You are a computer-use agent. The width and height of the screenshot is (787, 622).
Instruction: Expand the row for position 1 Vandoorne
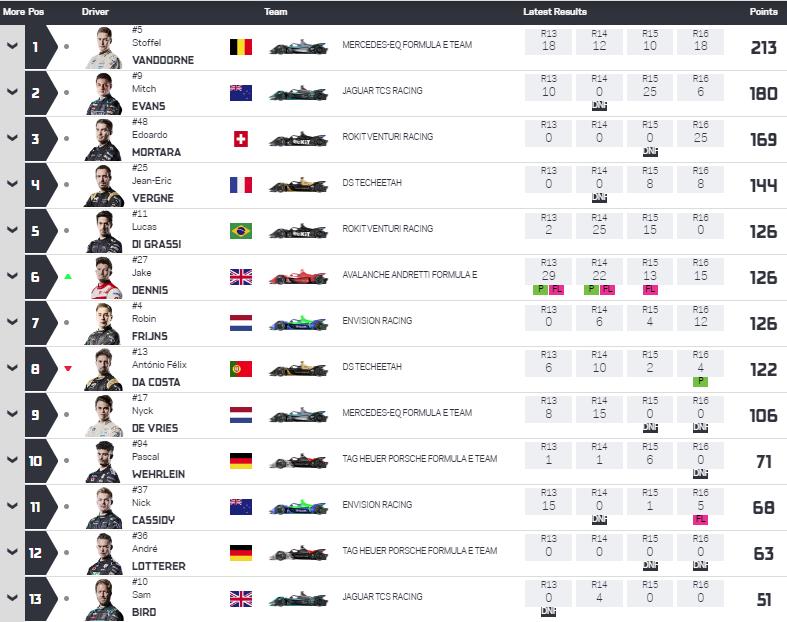12,46
